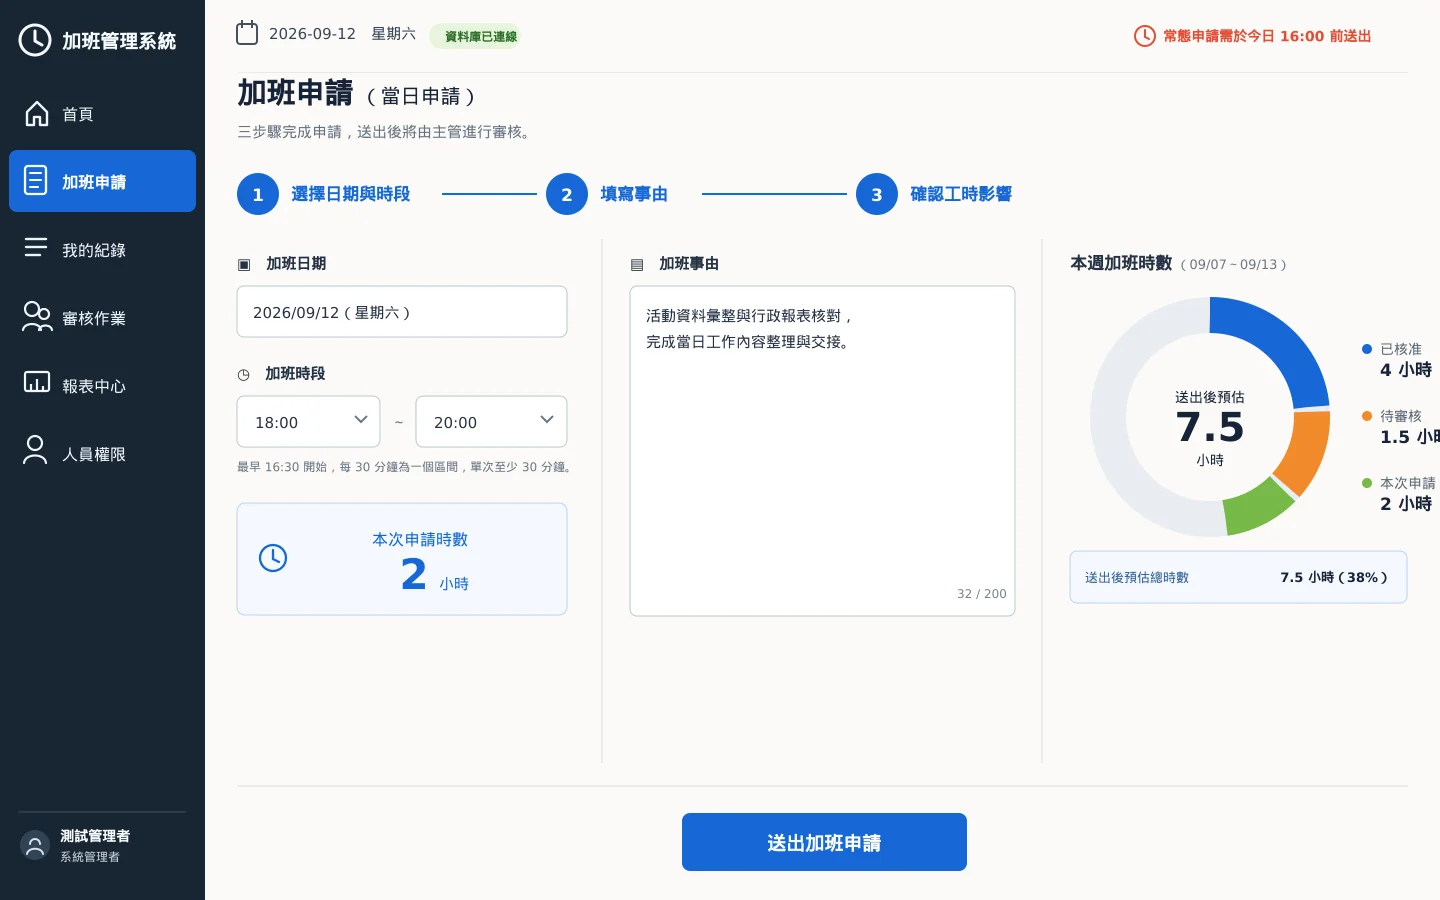Click the 測試管理者 user name
1440x900 pixels.
click(x=95, y=836)
